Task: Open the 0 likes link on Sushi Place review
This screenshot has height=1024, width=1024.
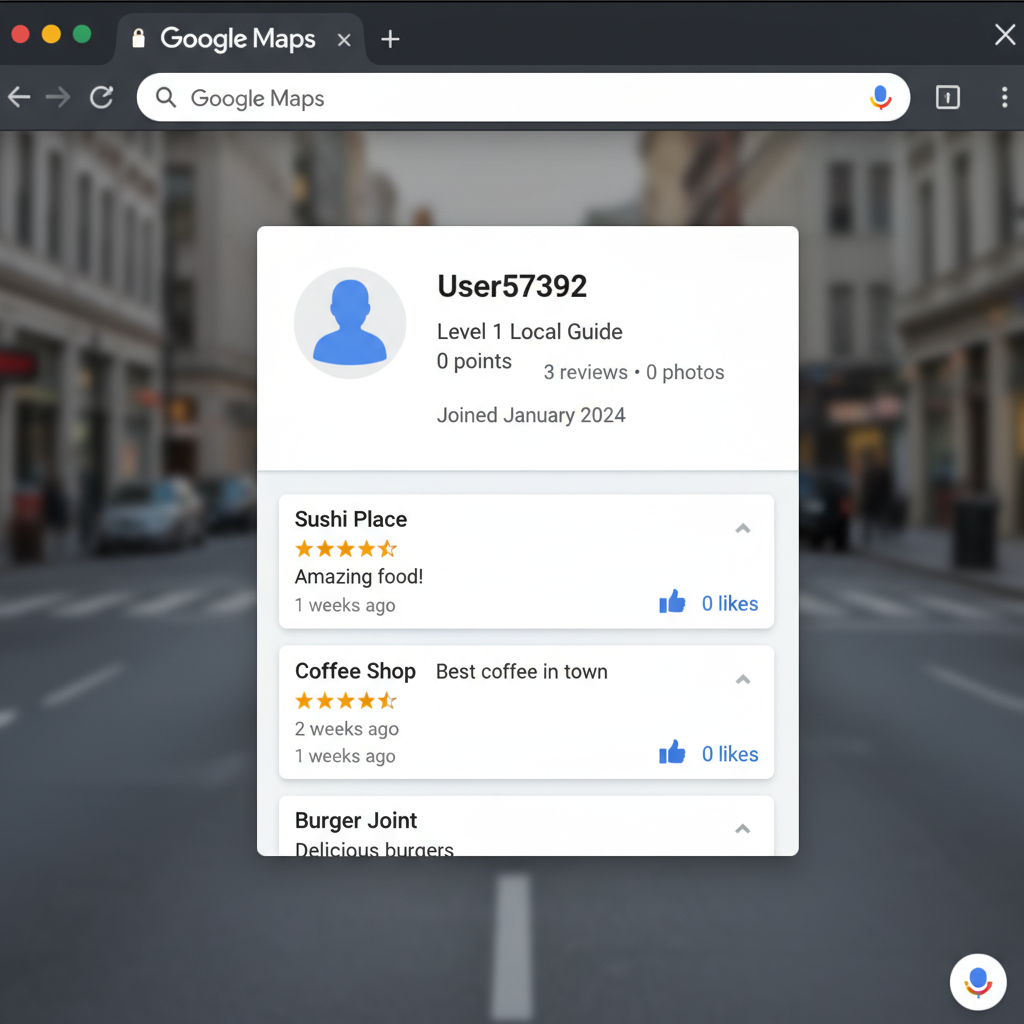Action: pos(729,602)
